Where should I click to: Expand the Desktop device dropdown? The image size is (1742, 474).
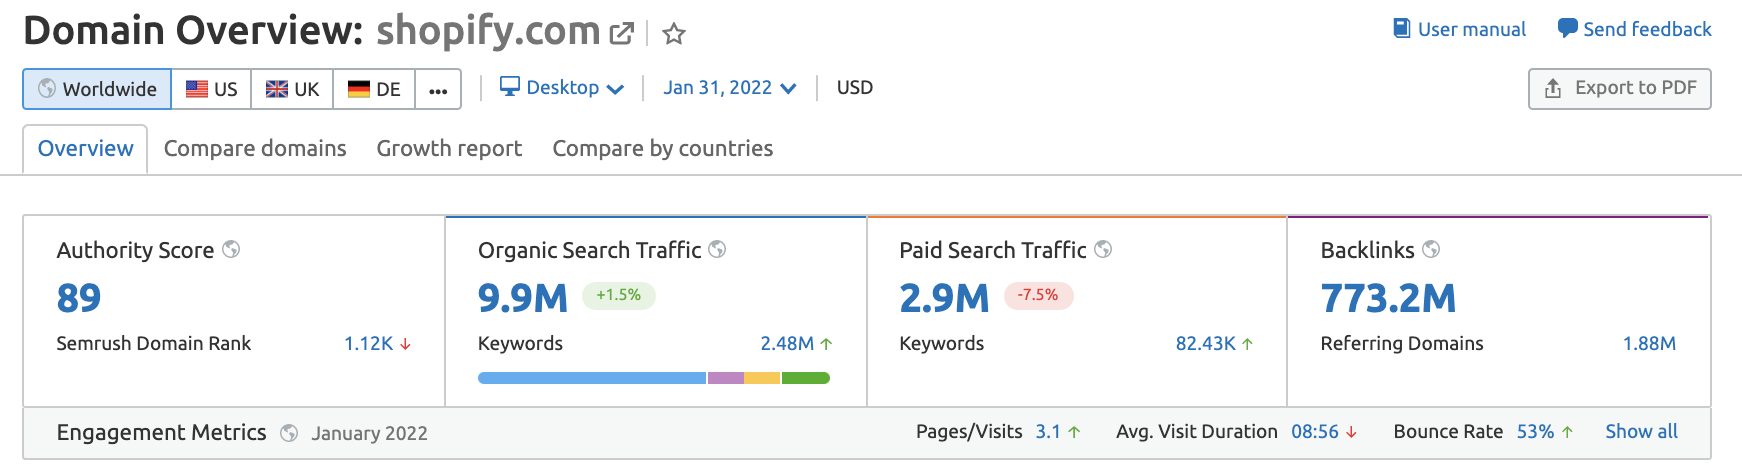[562, 88]
